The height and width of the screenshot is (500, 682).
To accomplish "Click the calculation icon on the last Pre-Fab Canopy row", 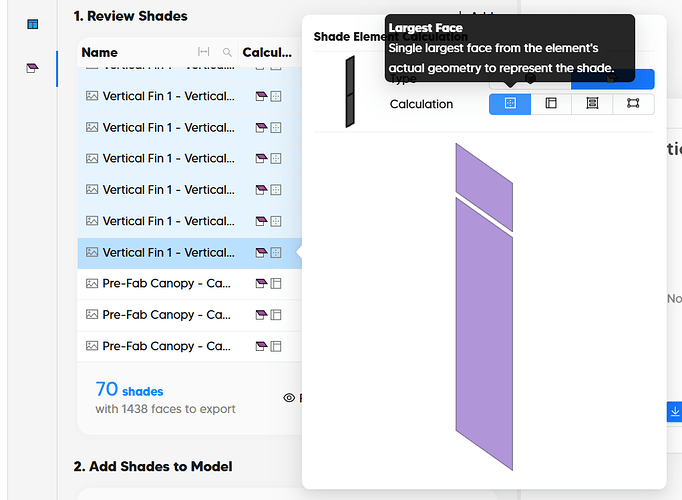I will 276,346.
